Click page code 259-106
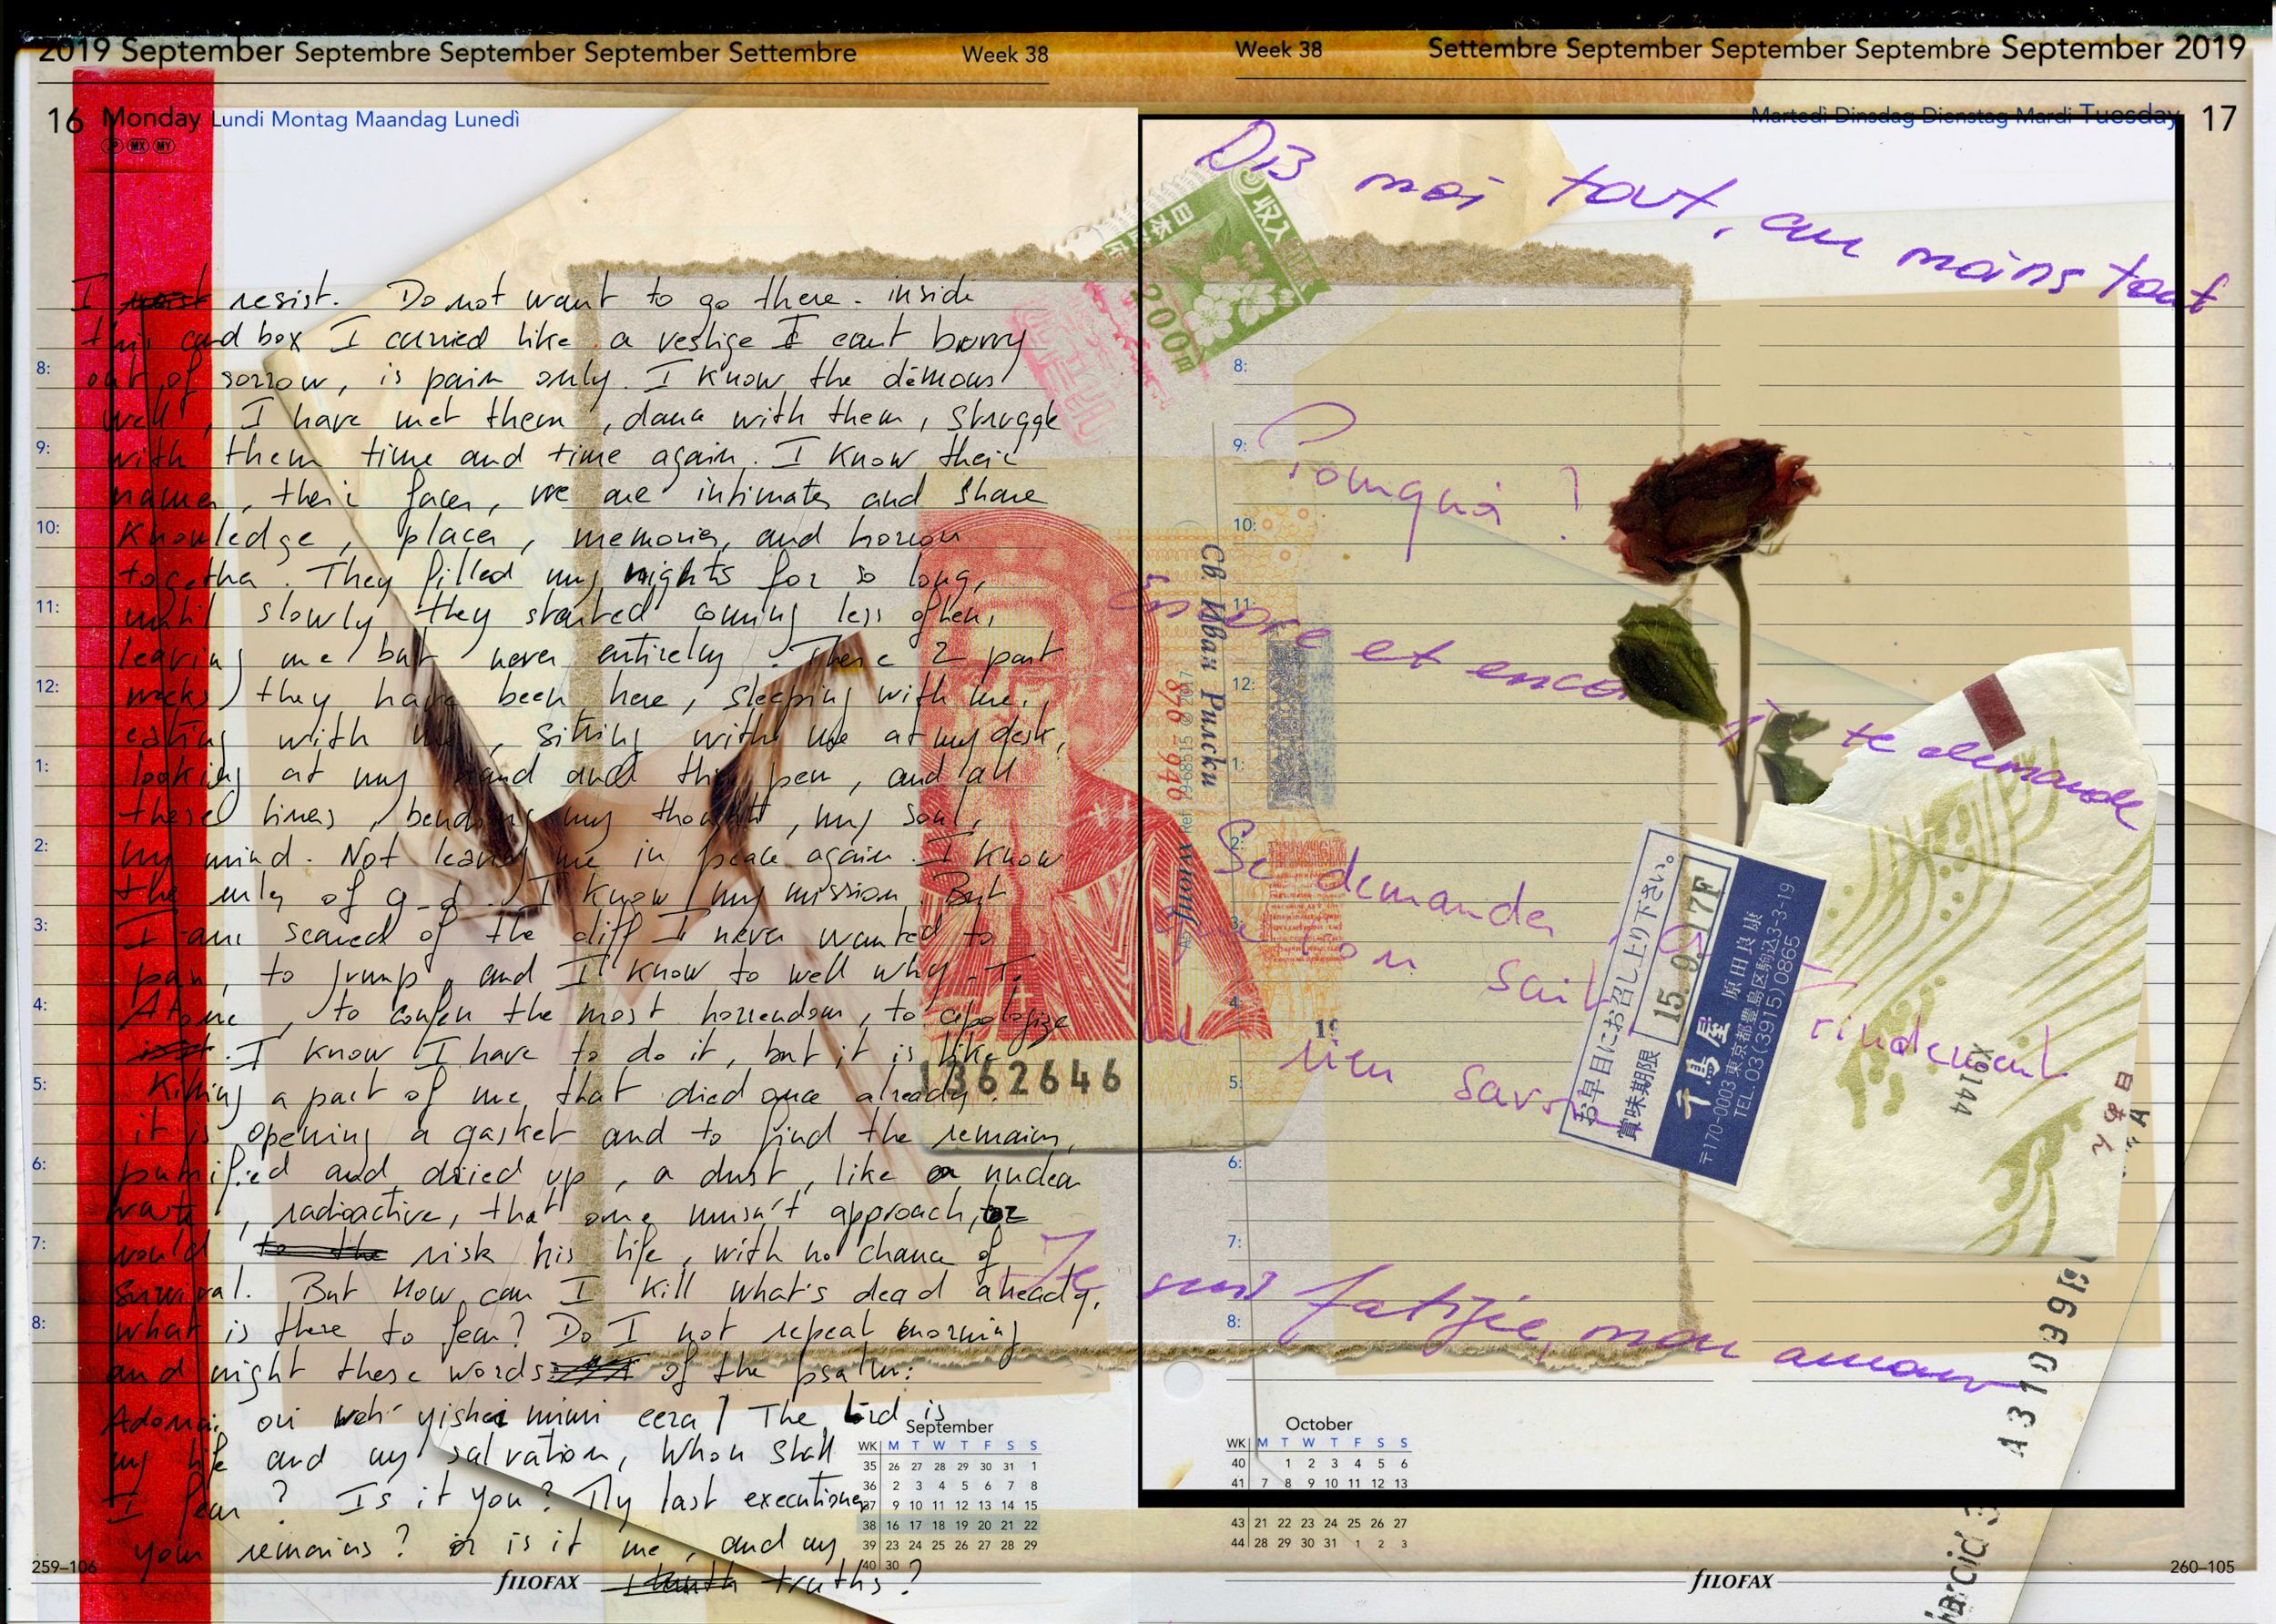Screen dimensions: 2276x1624 [64, 1567]
